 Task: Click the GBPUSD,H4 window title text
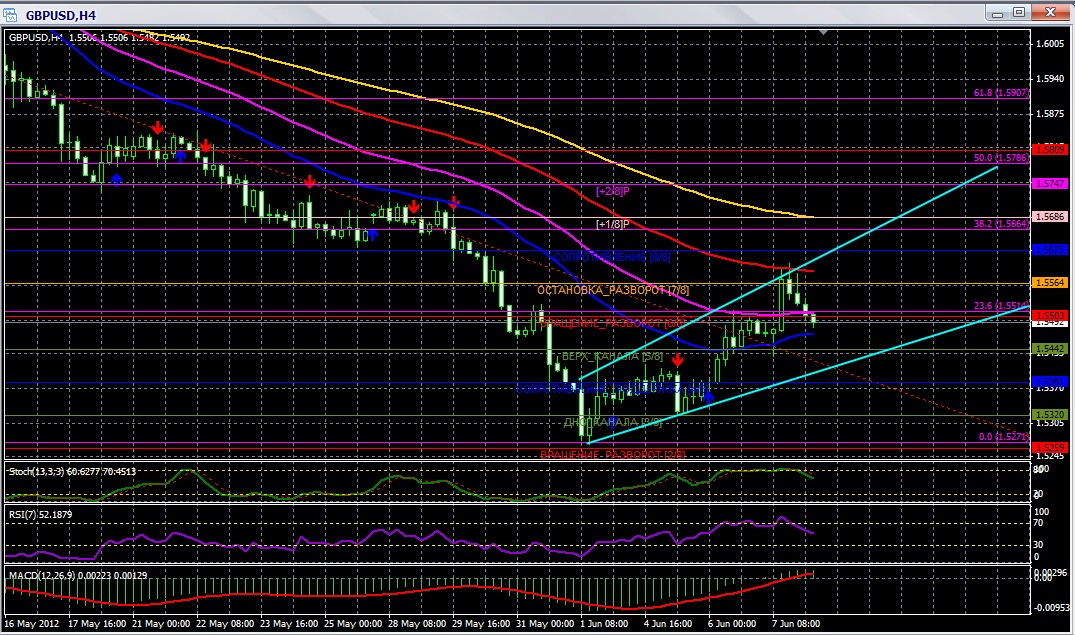pyautogui.click(x=61, y=15)
